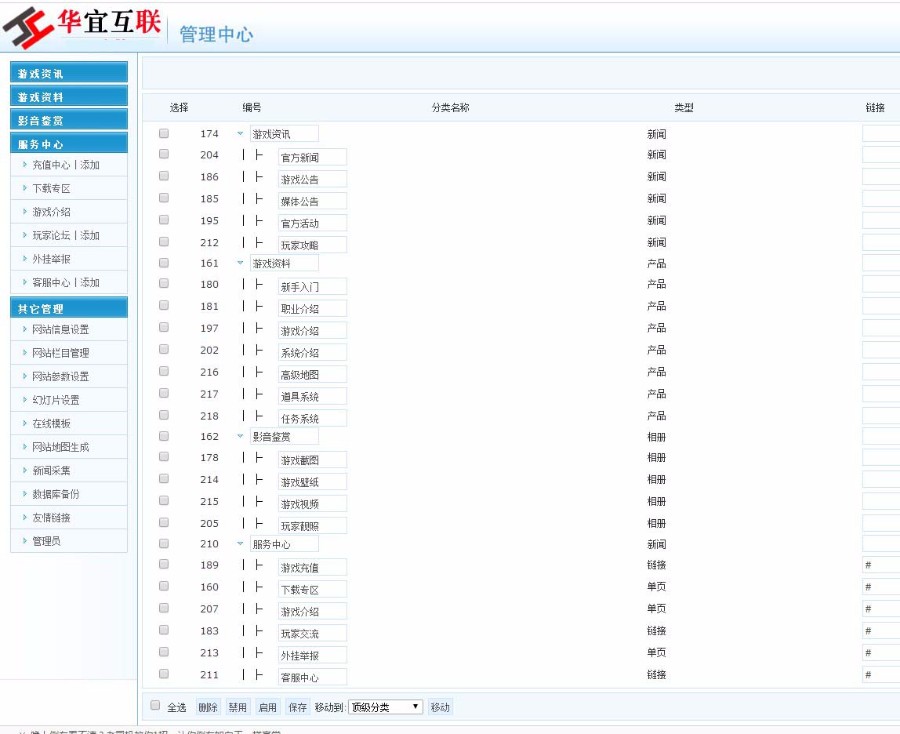Edit the 职业介绍 name field
Image resolution: width=900 pixels, height=734 pixels.
click(x=312, y=308)
